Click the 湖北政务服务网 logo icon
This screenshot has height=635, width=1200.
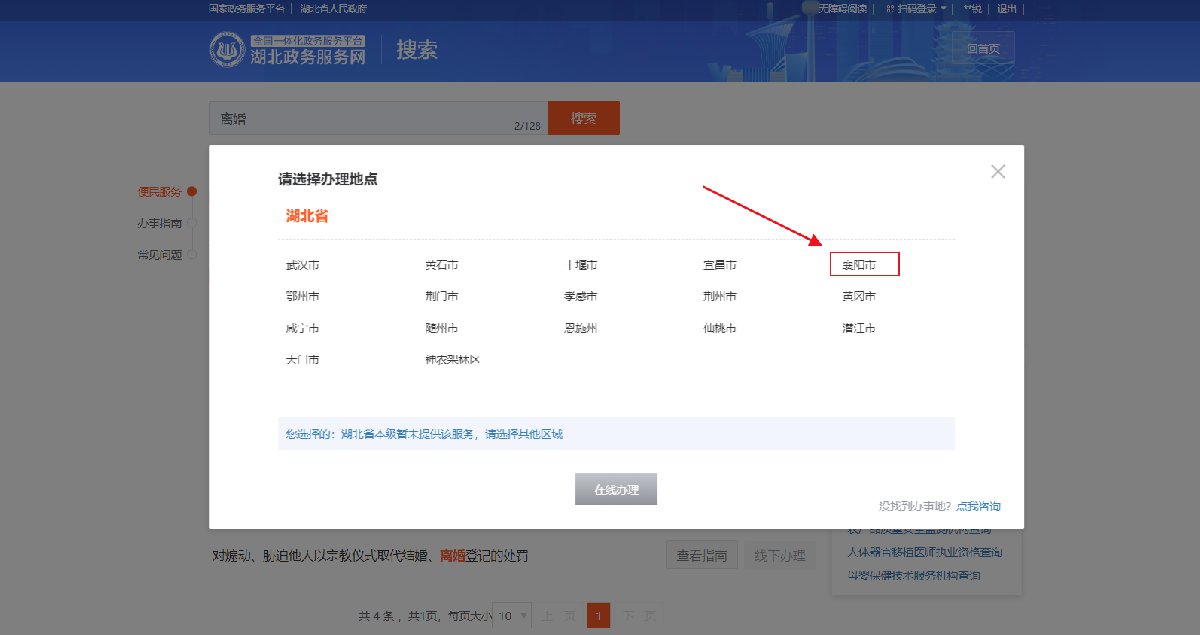(x=227, y=50)
